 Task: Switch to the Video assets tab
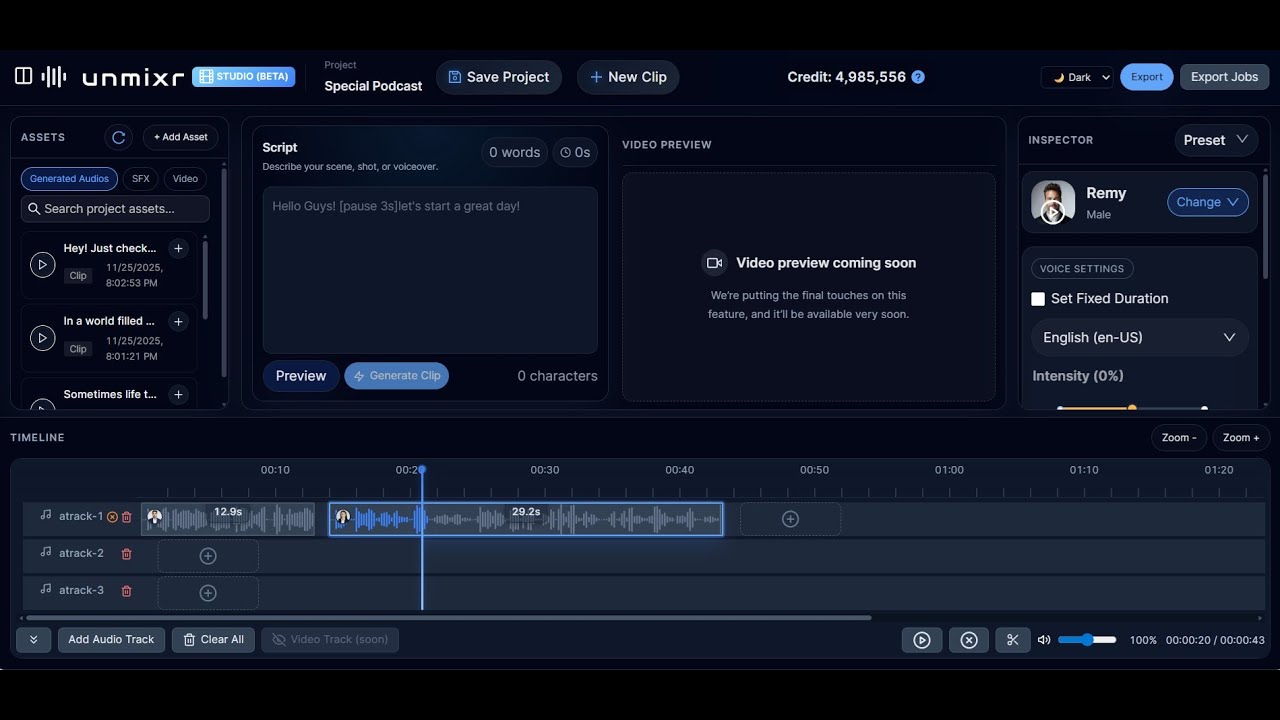point(185,179)
